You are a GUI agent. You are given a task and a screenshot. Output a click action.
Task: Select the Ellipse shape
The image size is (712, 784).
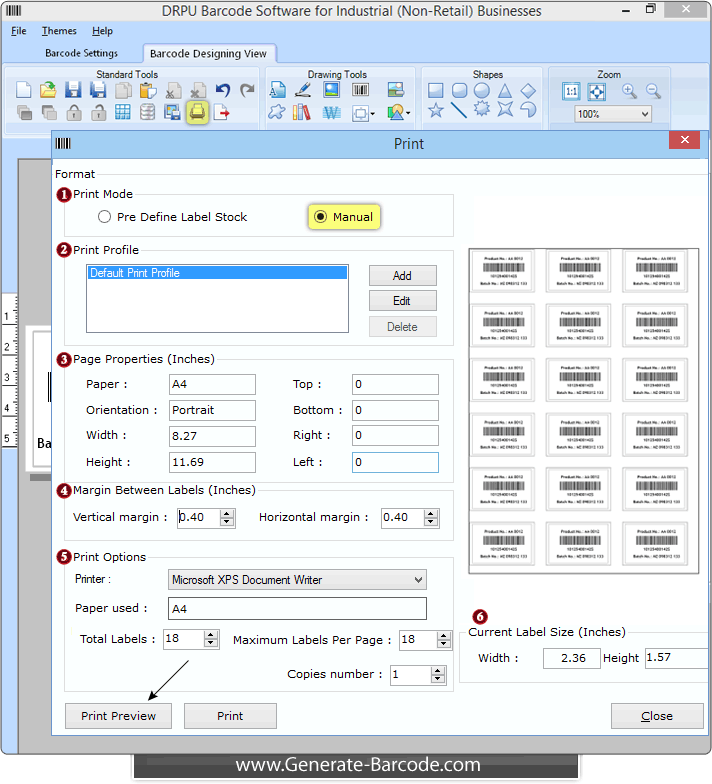[482, 90]
